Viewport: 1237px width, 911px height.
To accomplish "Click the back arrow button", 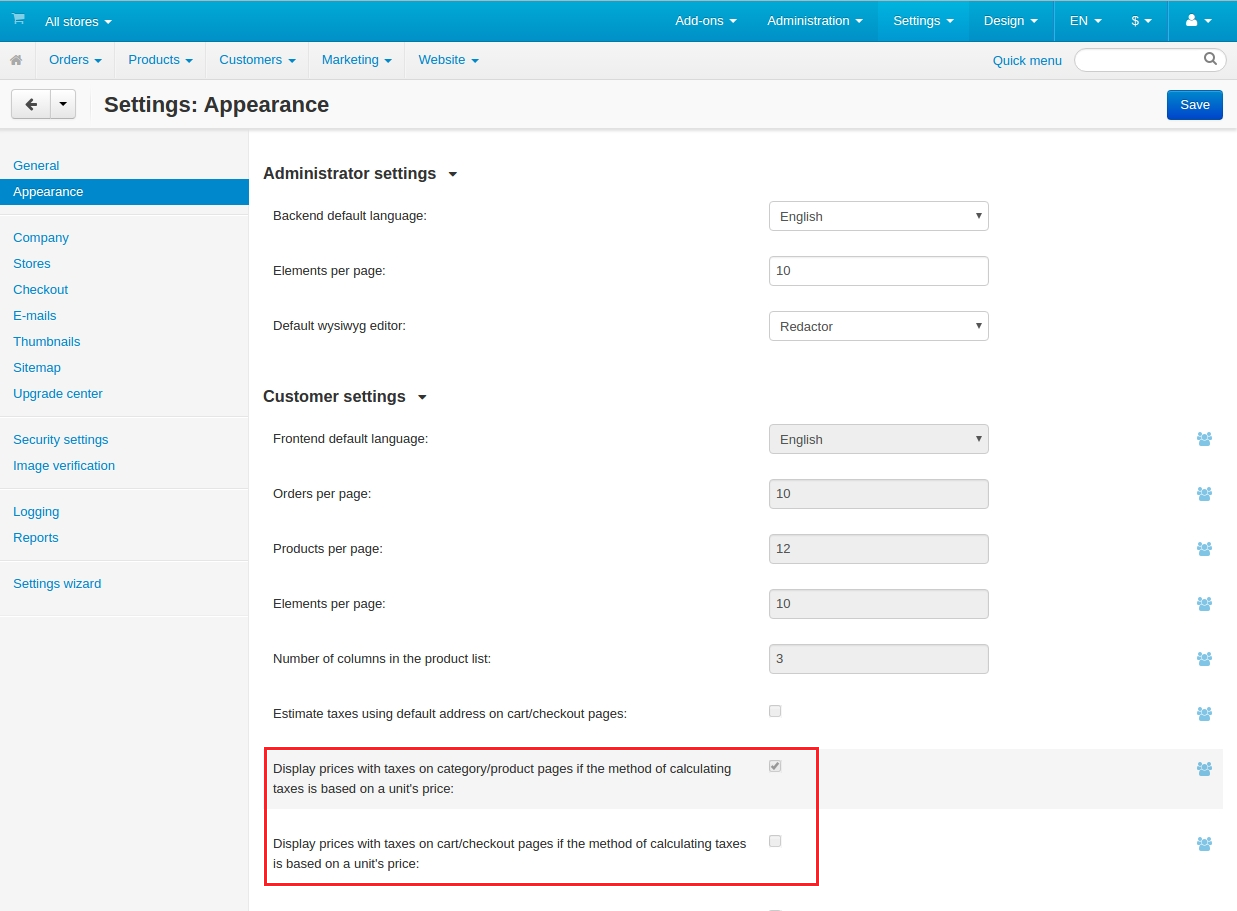I will tap(30, 104).
